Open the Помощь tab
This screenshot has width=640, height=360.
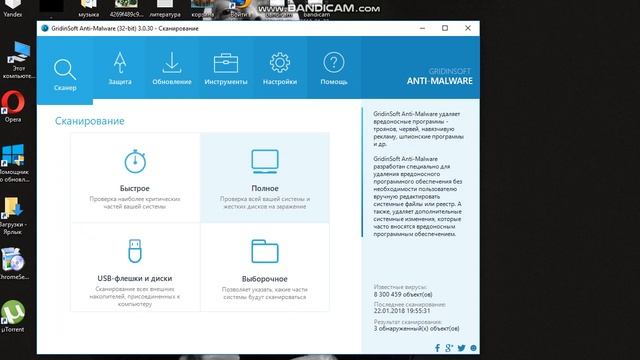click(333, 68)
